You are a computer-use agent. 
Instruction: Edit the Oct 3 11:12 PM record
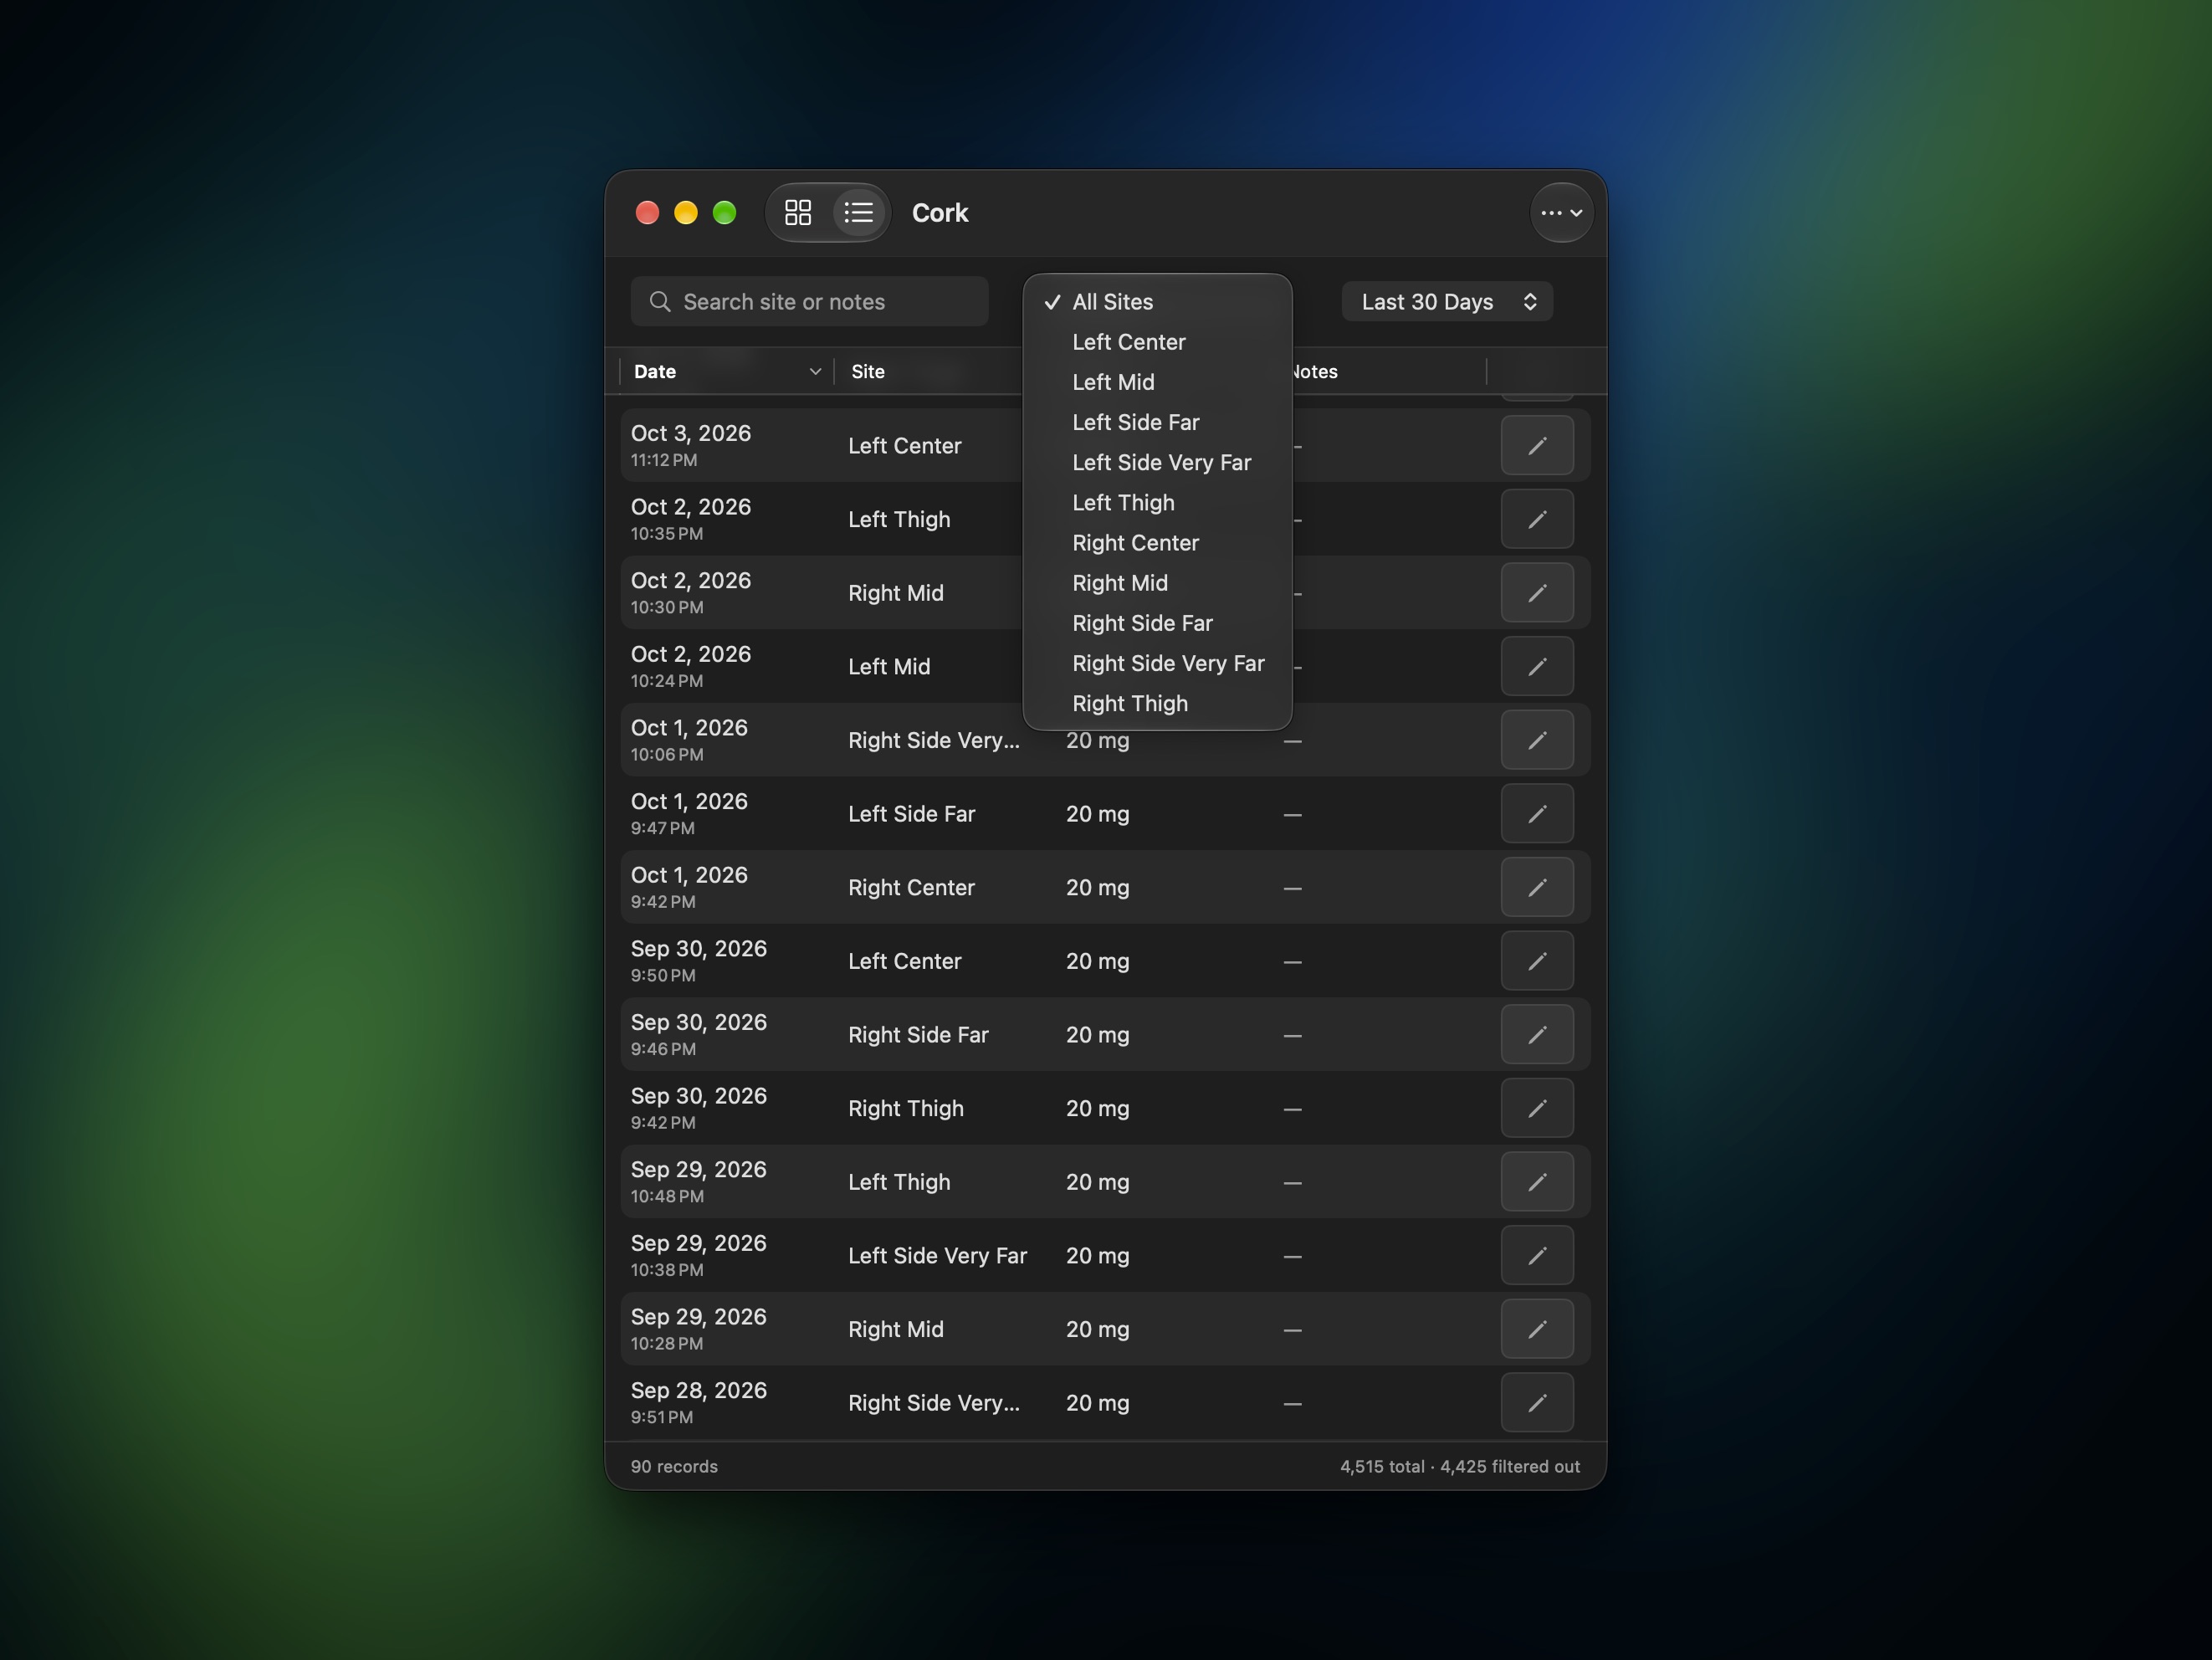click(x=1536, y=446)
